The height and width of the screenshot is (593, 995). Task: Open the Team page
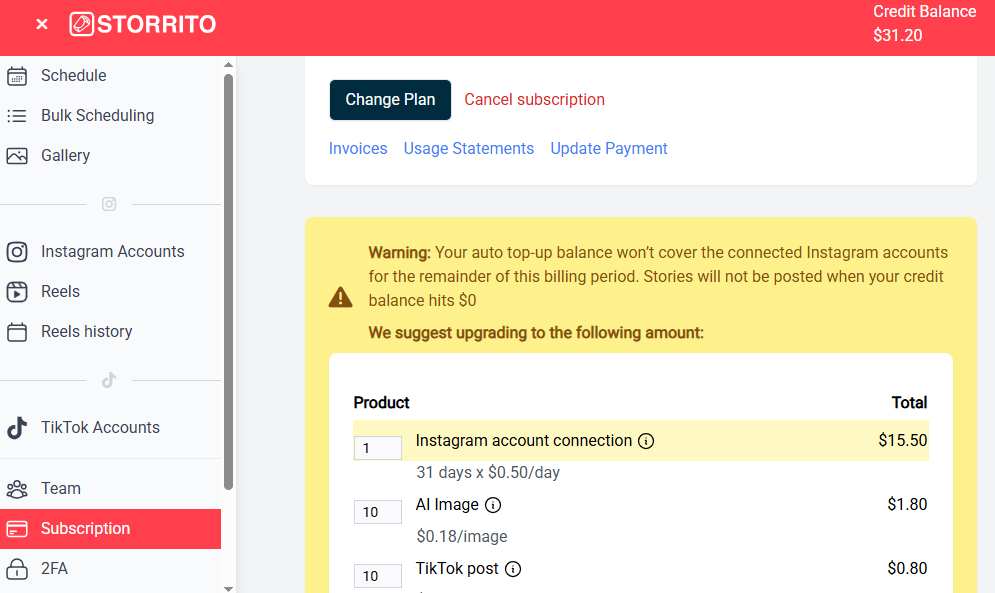tap(62, 488)
